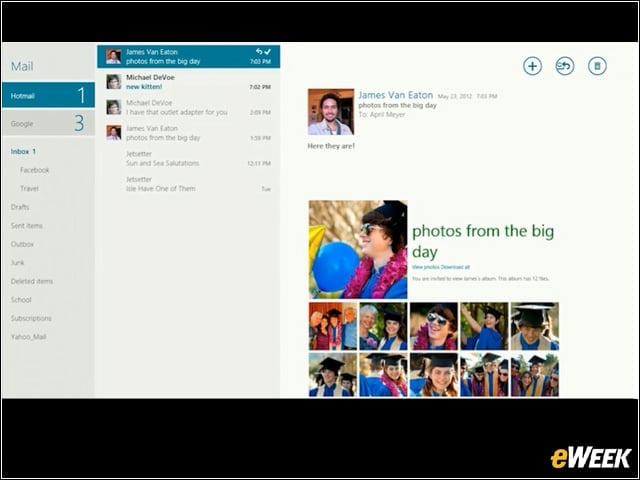Open the Yahoo_Mail folder

point(28,337)
